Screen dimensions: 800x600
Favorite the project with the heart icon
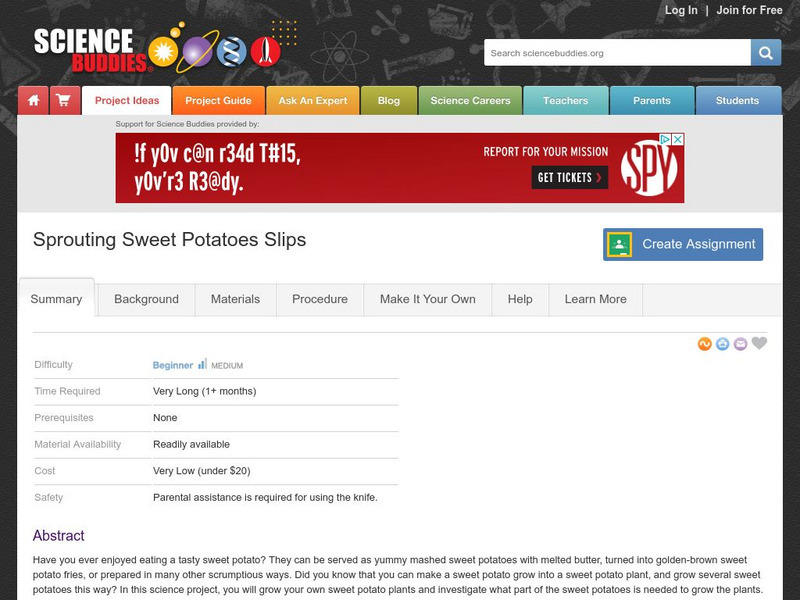pyautogui.click(x=759, y=343)
